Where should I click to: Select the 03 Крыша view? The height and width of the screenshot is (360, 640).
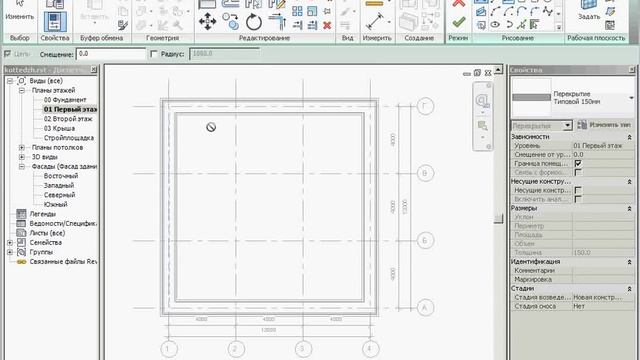(59, 128)
